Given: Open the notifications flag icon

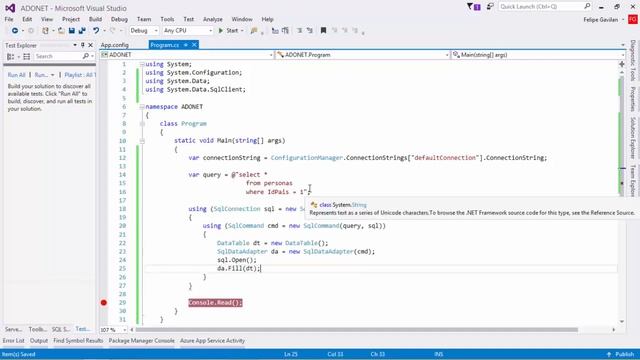Looking at the screenshot, I should click(x=473, y=7).
